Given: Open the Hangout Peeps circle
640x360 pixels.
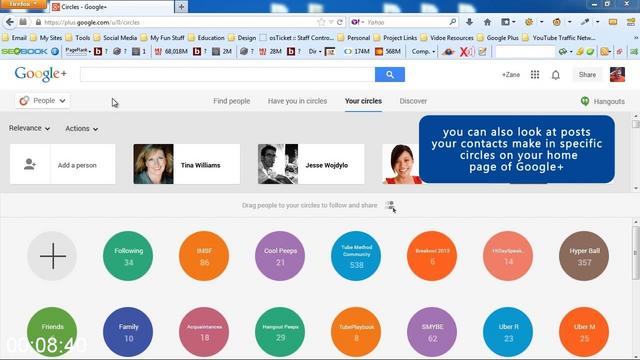Looking at the screenshot, I should [280, 332].
